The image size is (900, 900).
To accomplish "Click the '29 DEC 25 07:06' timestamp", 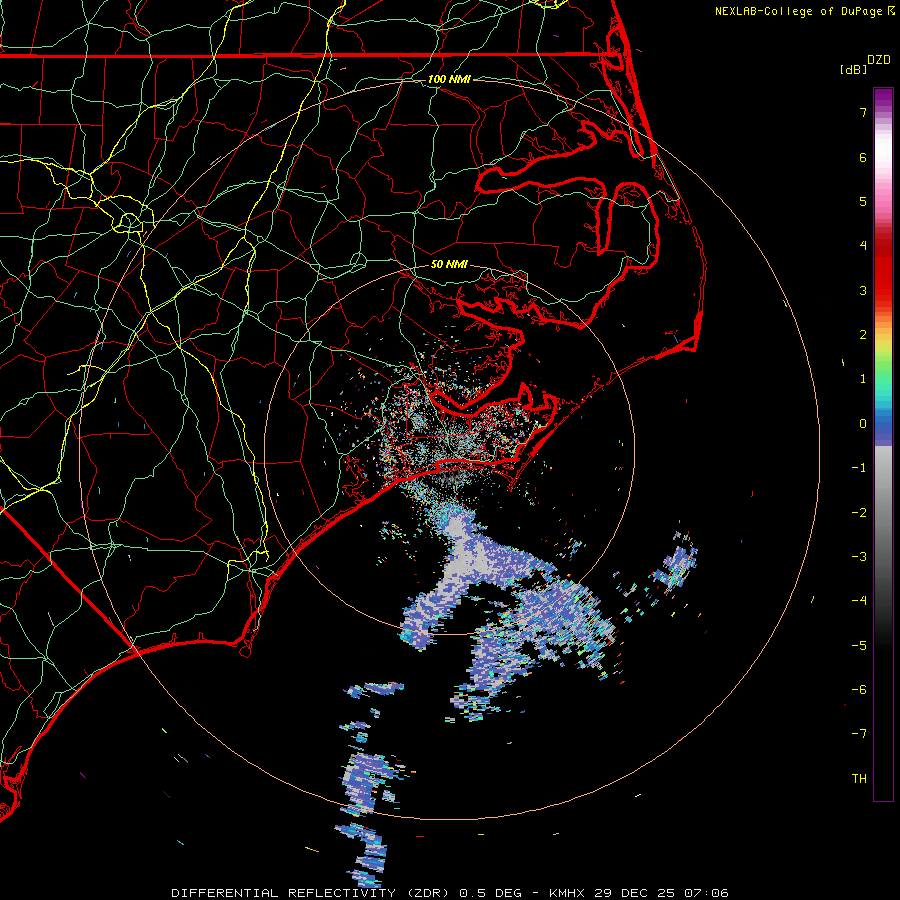I will 661,893.
